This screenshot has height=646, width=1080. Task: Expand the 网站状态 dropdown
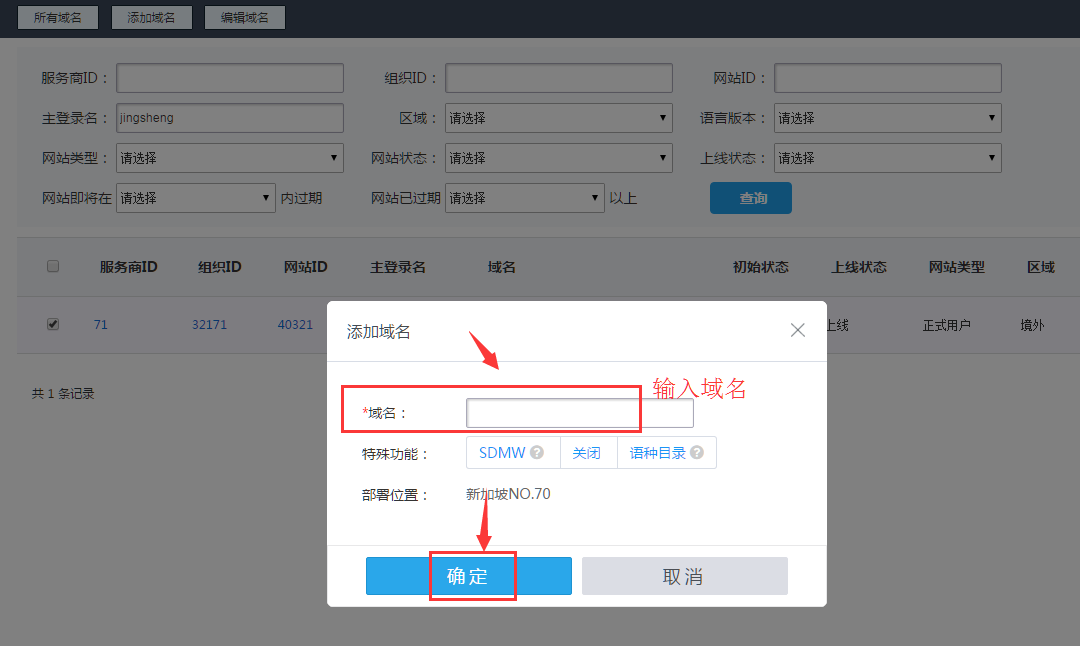tap(558, 158)
